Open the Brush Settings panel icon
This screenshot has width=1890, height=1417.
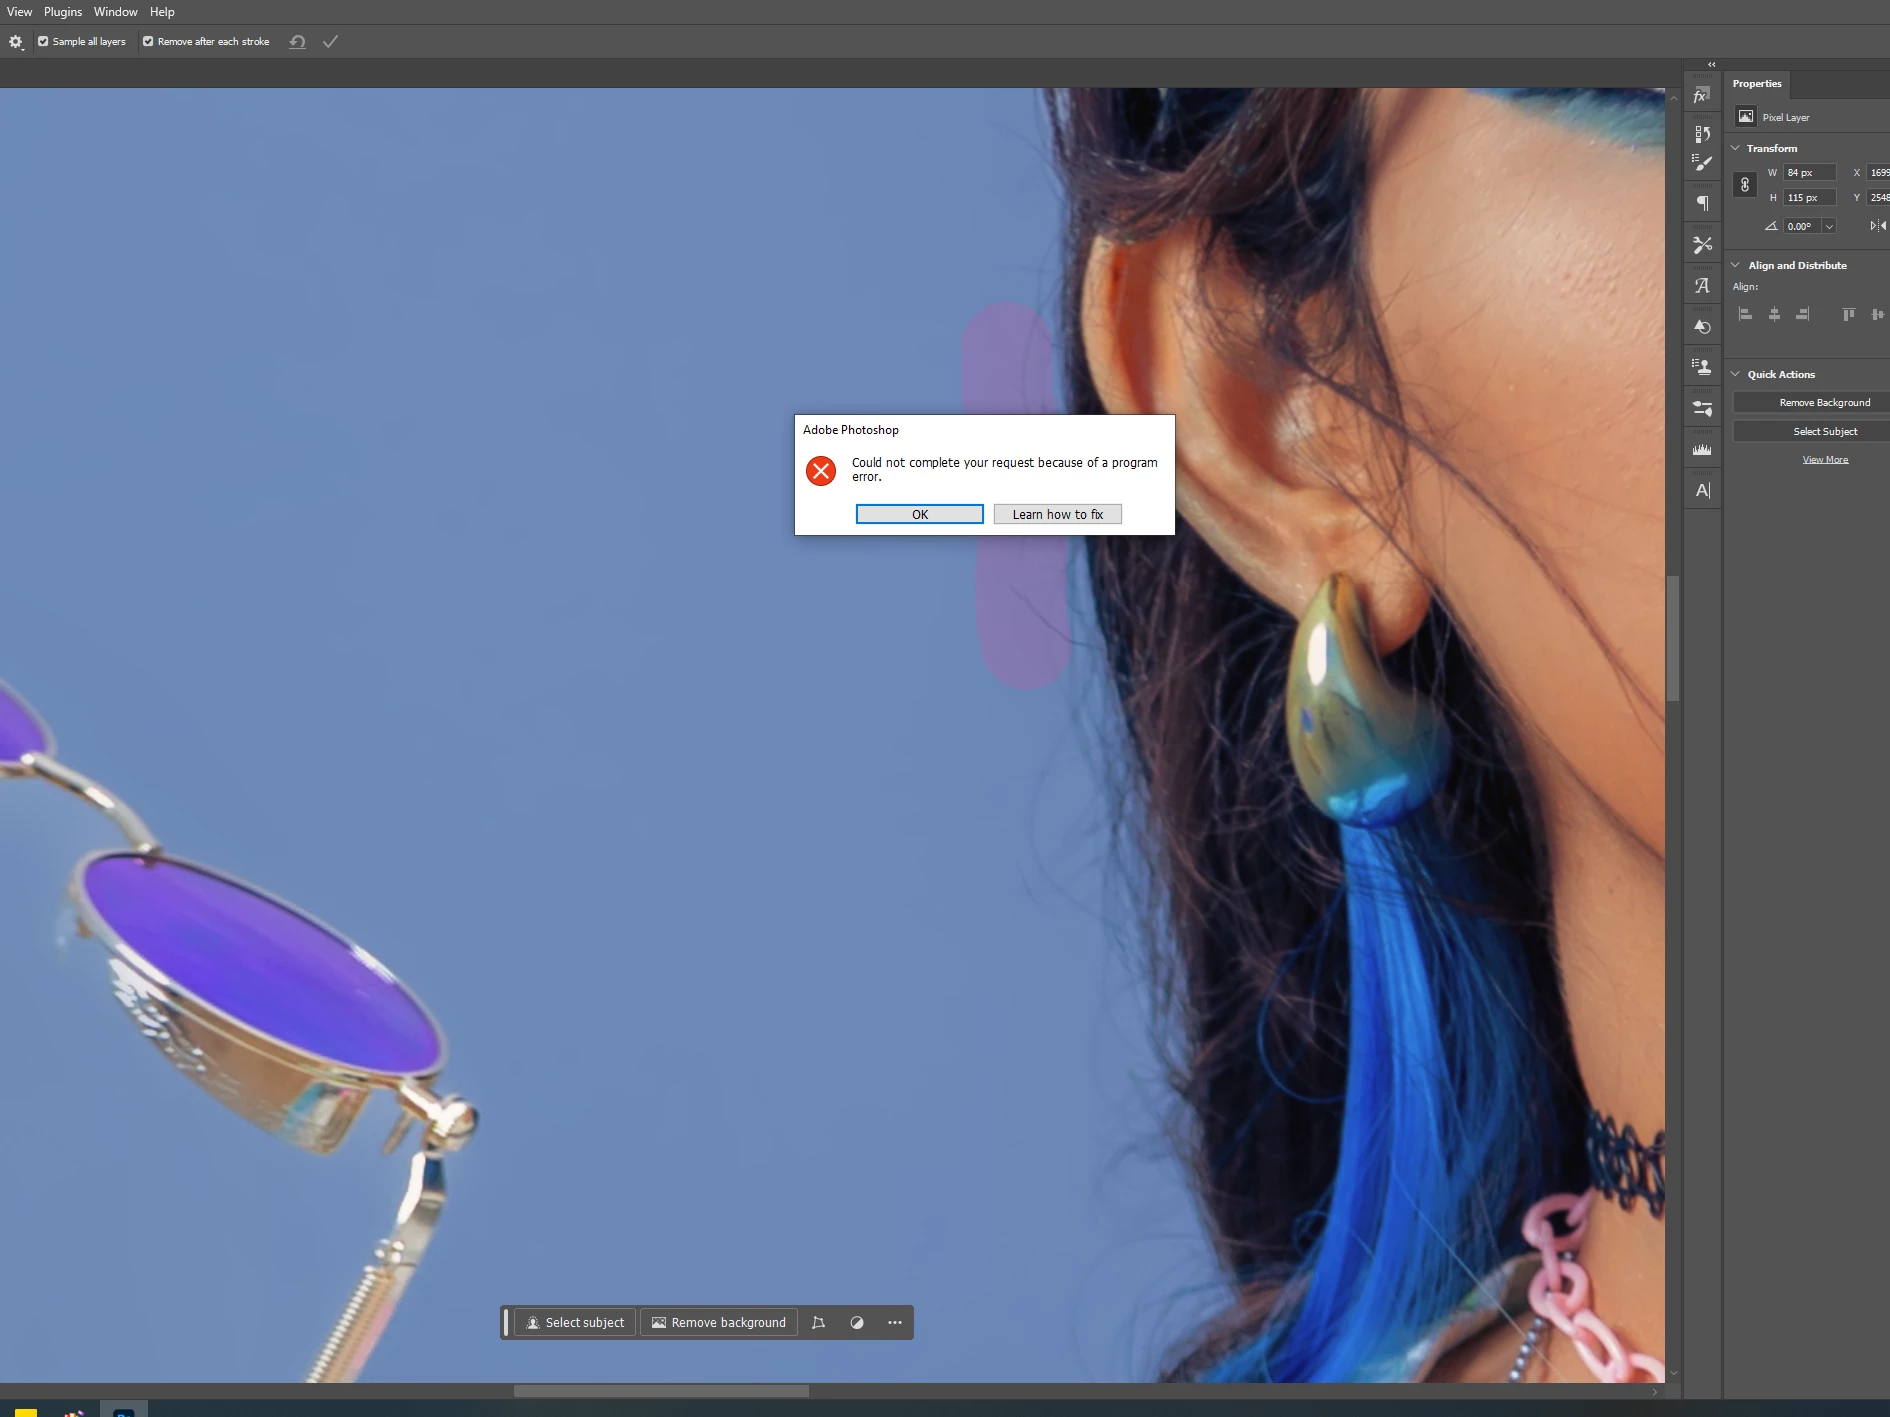coord(1702,162)
